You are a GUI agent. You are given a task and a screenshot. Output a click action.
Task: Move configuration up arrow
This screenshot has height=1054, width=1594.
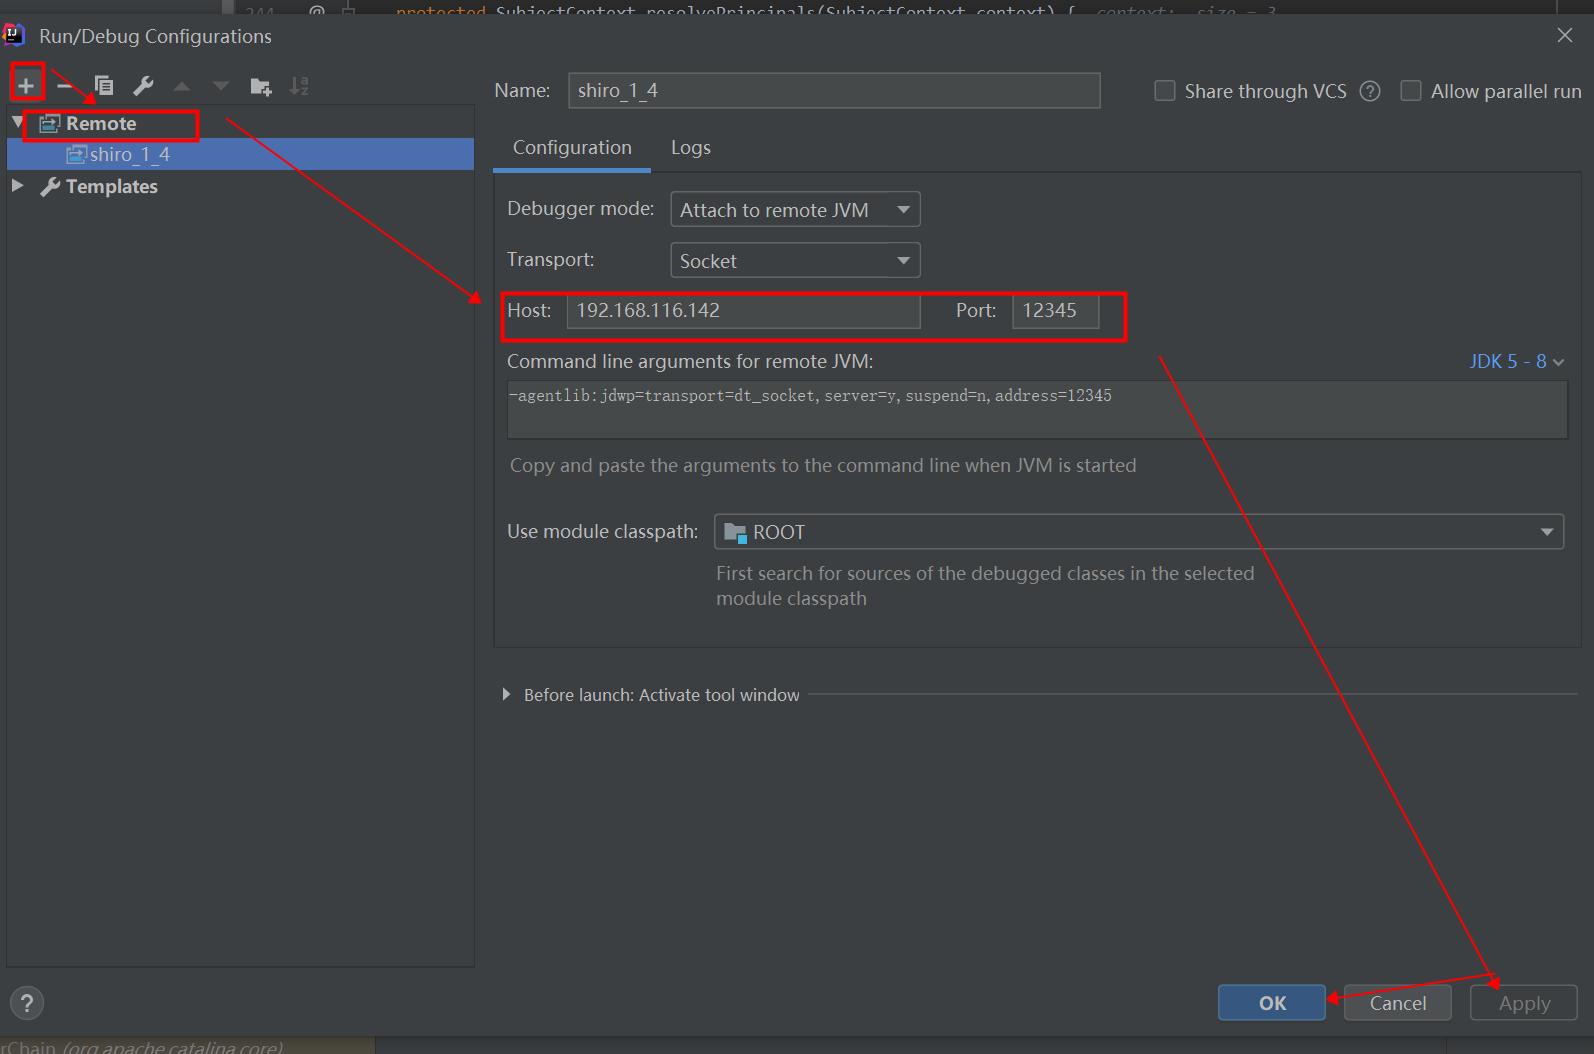(182, 86)
